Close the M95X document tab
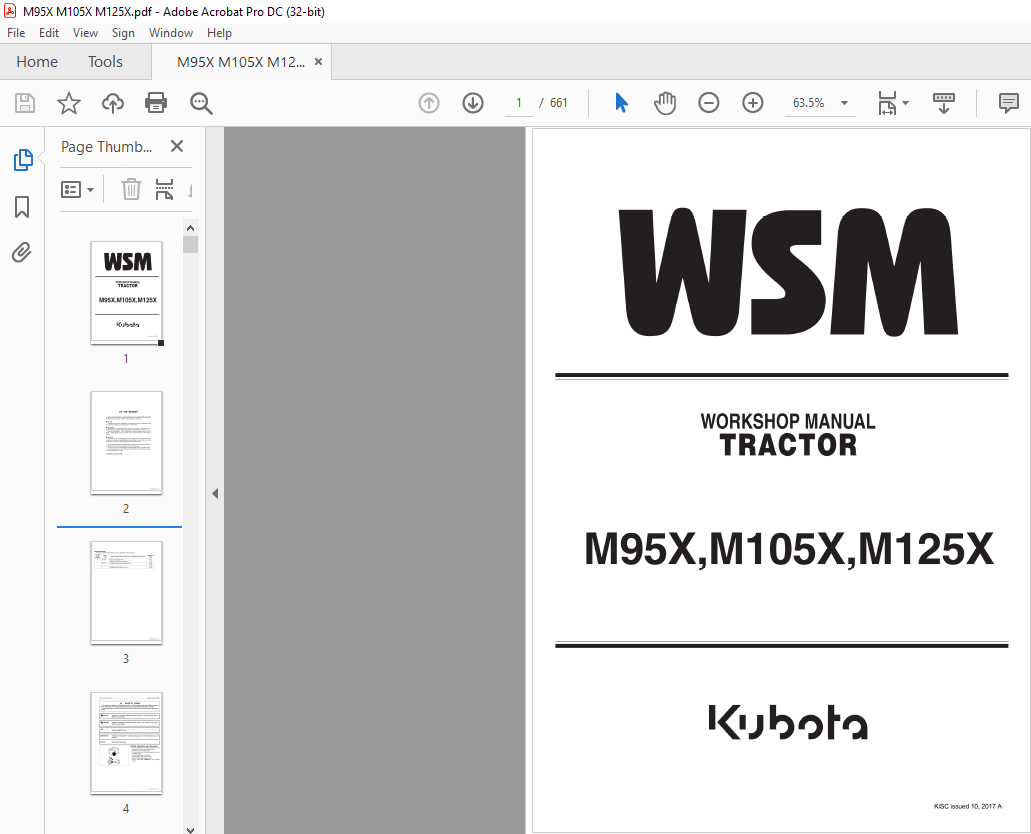 click(318, 61)
